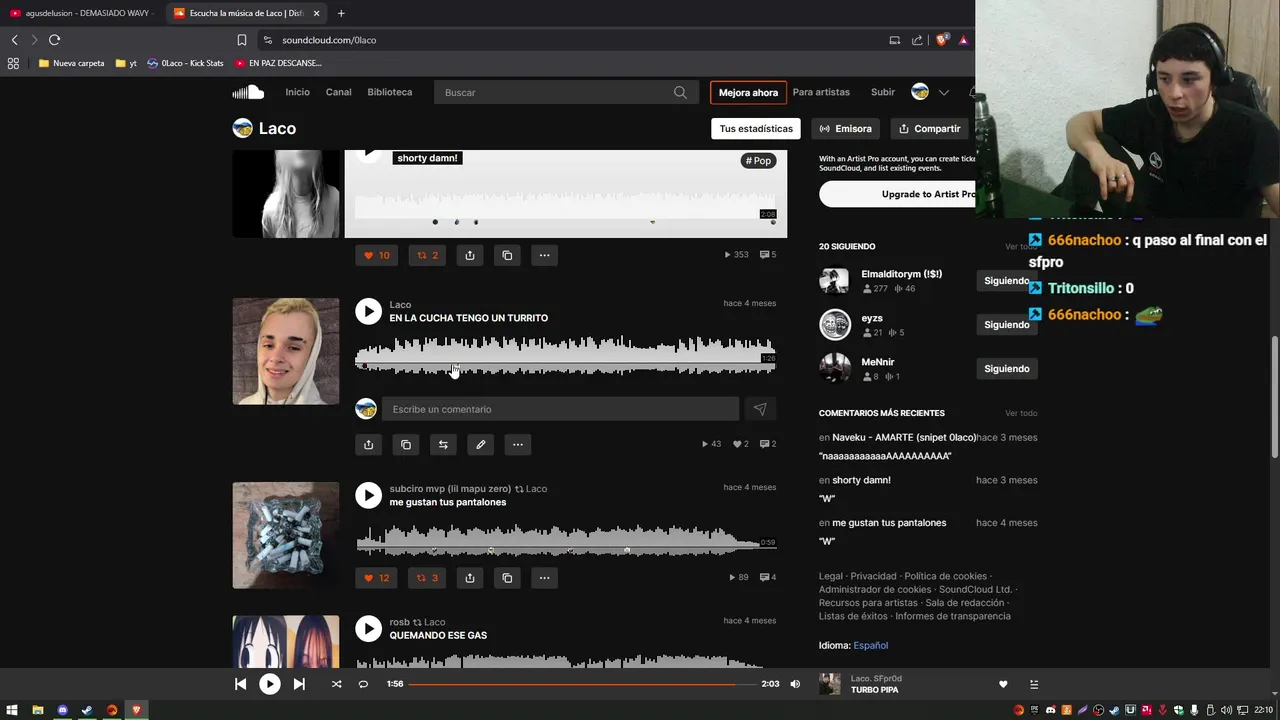Skip to previous track in player bar

pos(240,684)
